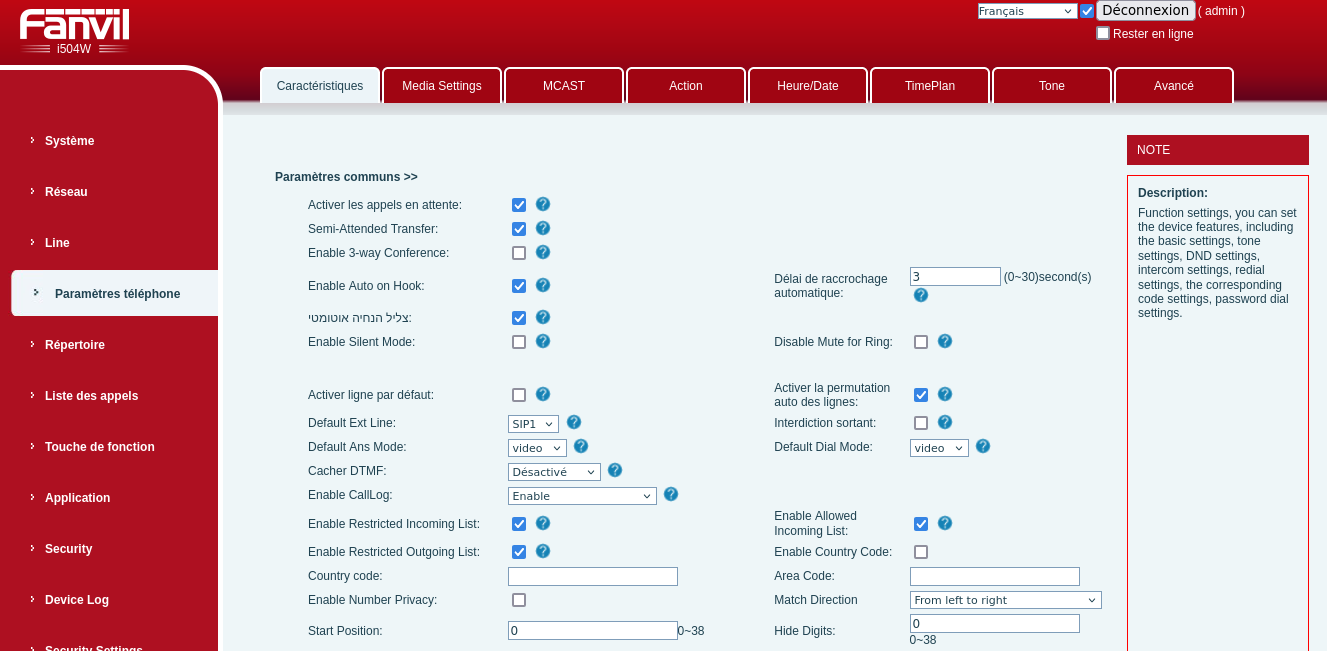
Task: Show help for Disable Mute for Ring
Action: pos(945,341)
